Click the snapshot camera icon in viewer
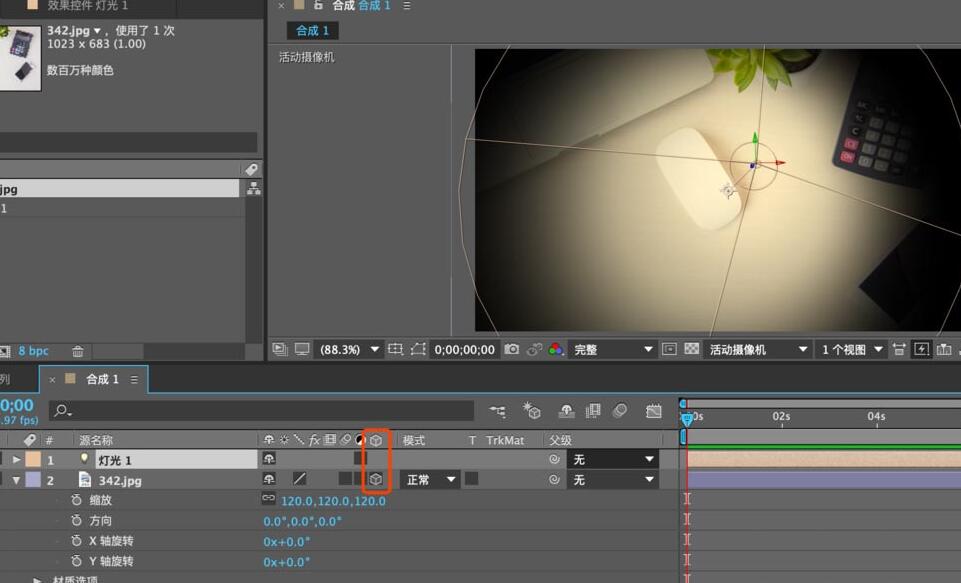Viewport: 961px width, 583px height. [512, 349]
